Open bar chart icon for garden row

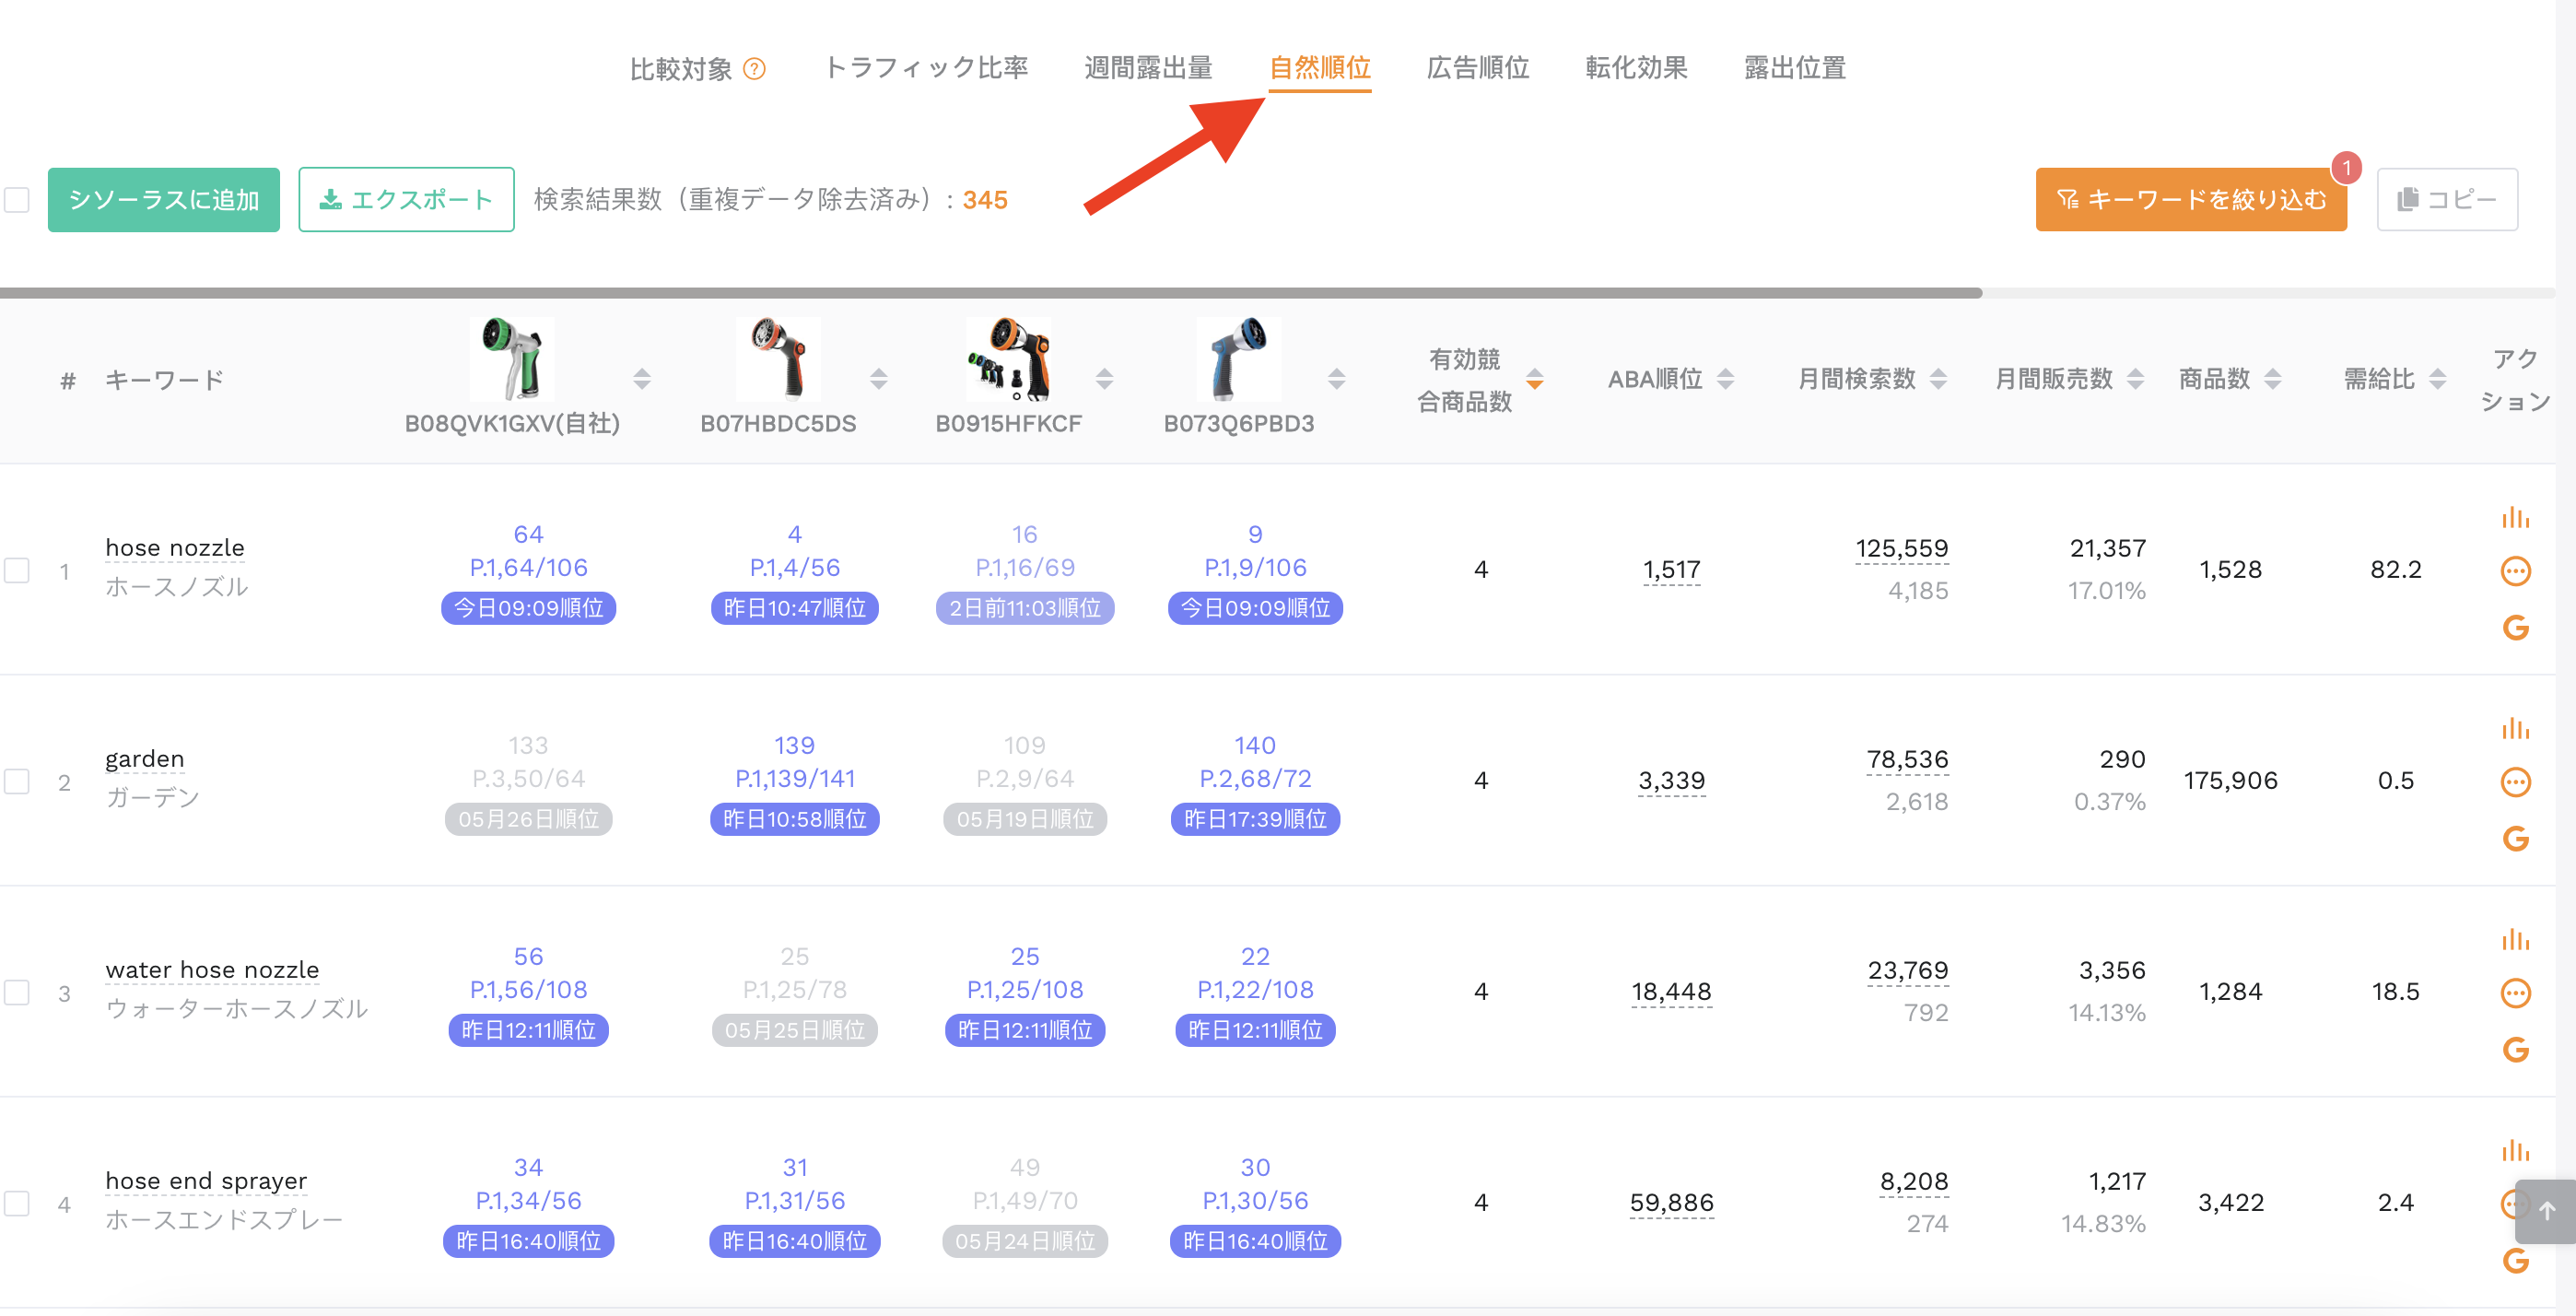pyautogui.click(x=2515, y=728)
